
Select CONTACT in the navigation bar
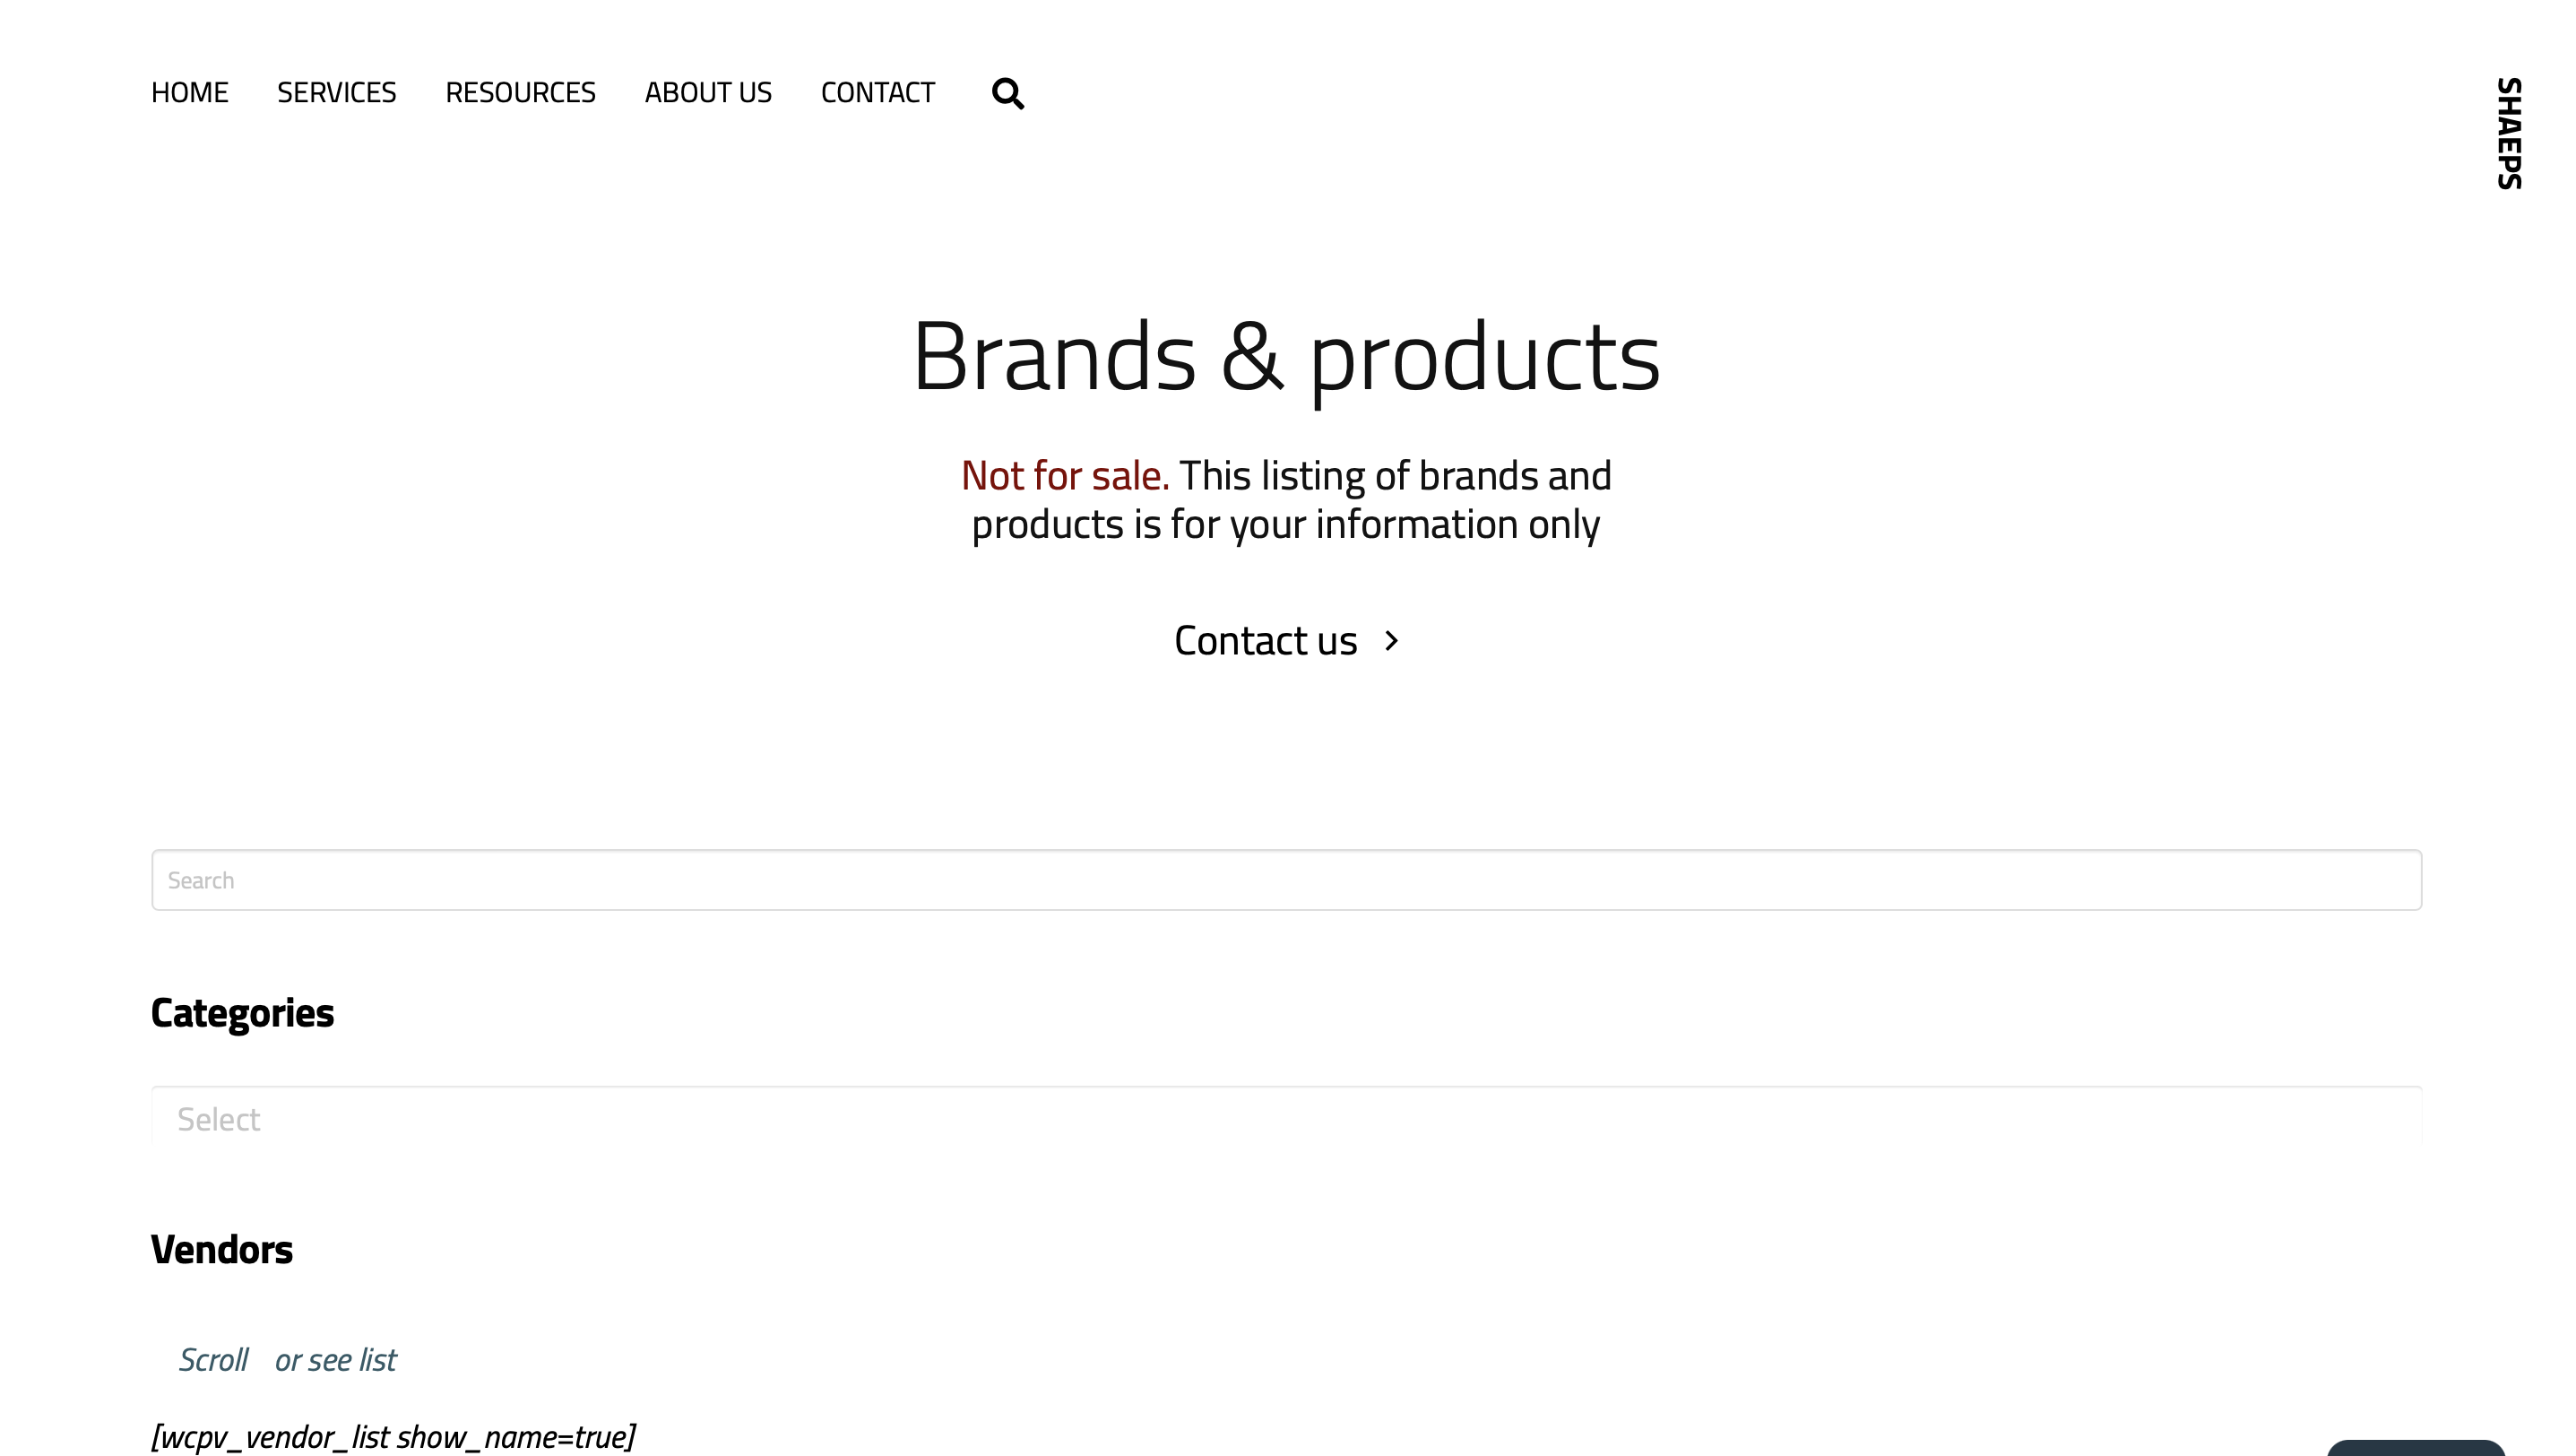click(877, 92)
